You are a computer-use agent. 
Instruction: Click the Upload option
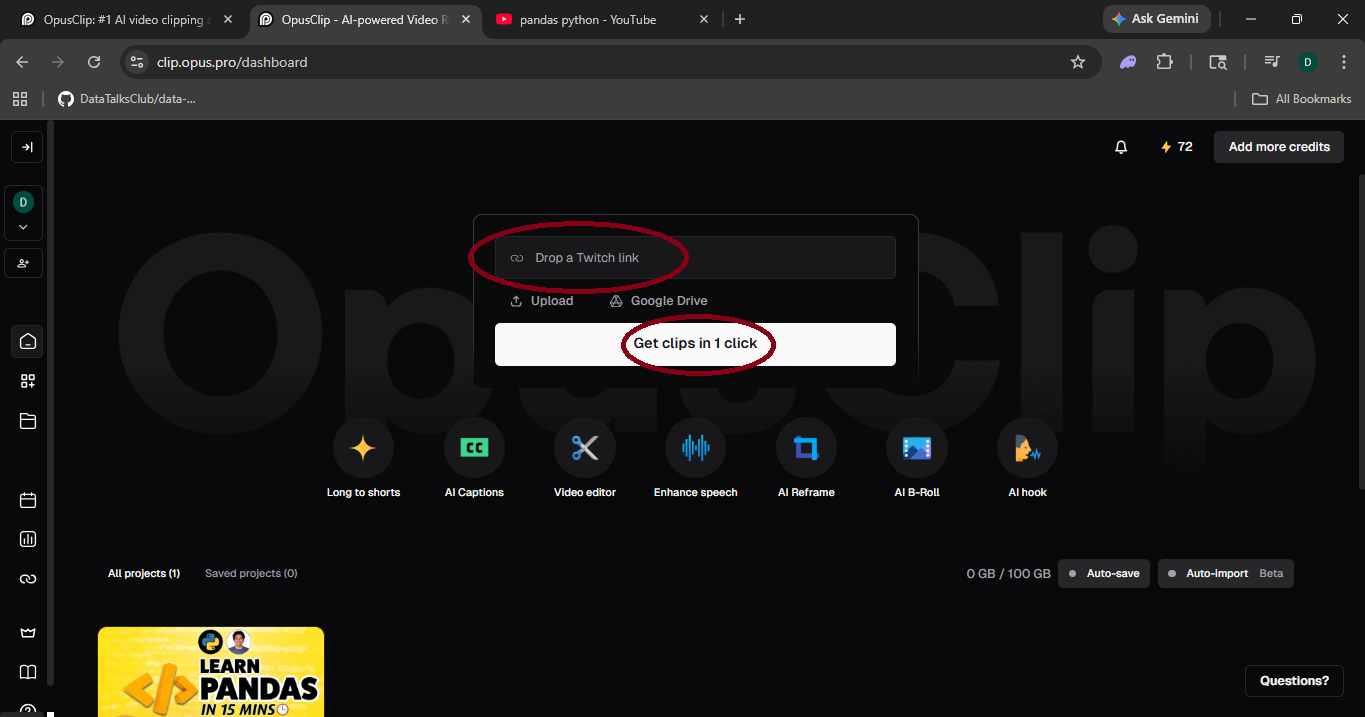(x=541, y=301)
